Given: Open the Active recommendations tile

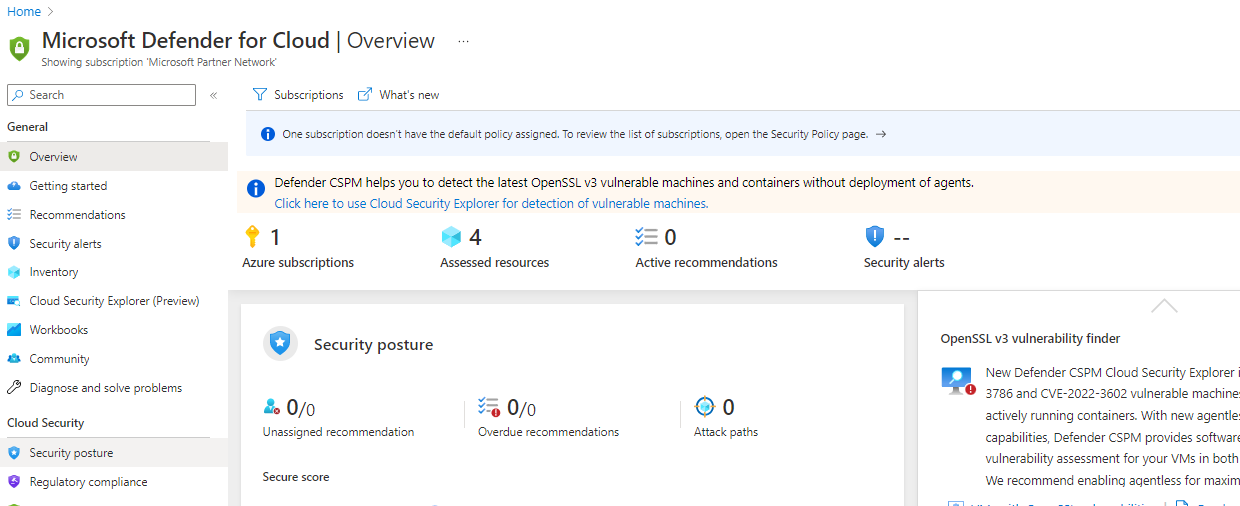Looking at the screenshot, I should (706, 248).
